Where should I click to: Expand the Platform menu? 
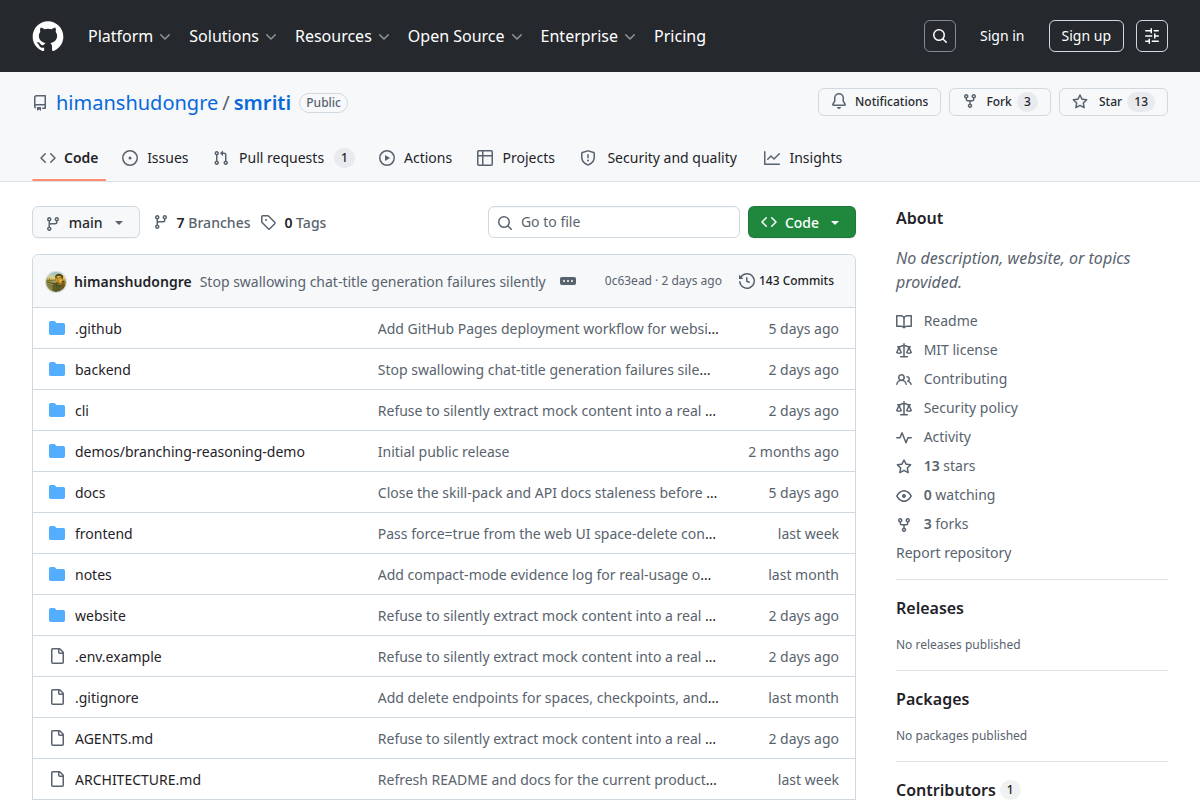click(129, 36)
